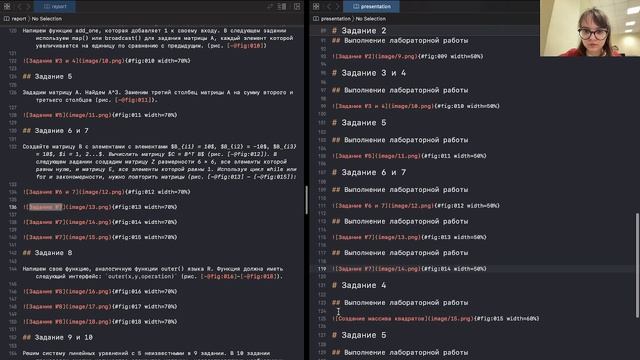Click heading '# Задание 6 и 7' in presentation
This screenshot has height=360, width=640.
(x=369, y=172)
